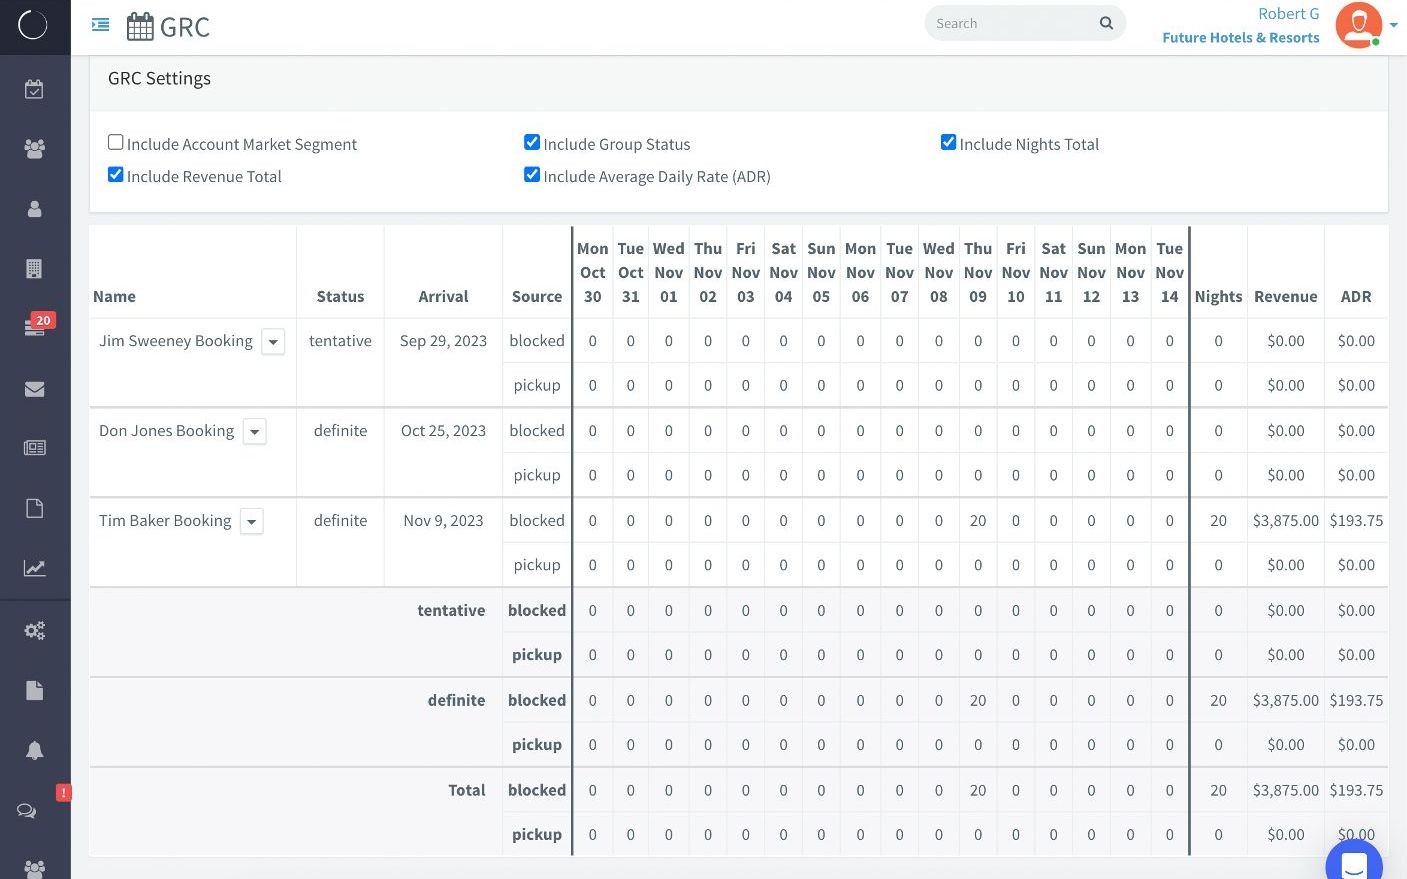Toggle the sidebar menu collapse icon
This screenshot has height=879, width=1407.
[100, 25]
